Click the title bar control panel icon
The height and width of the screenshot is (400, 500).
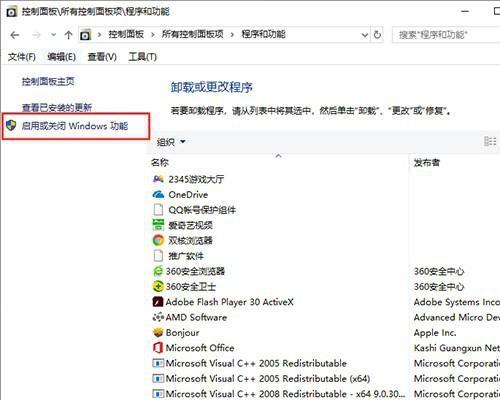[x=12, y=12]
